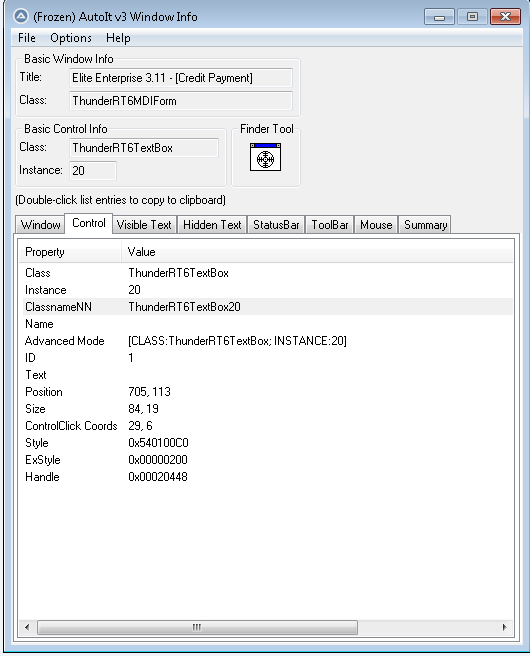This screenshot has height=656, width=530.
Task: Open the ToolBar tab
Action: pyautogui.click(x=330, y=225)
